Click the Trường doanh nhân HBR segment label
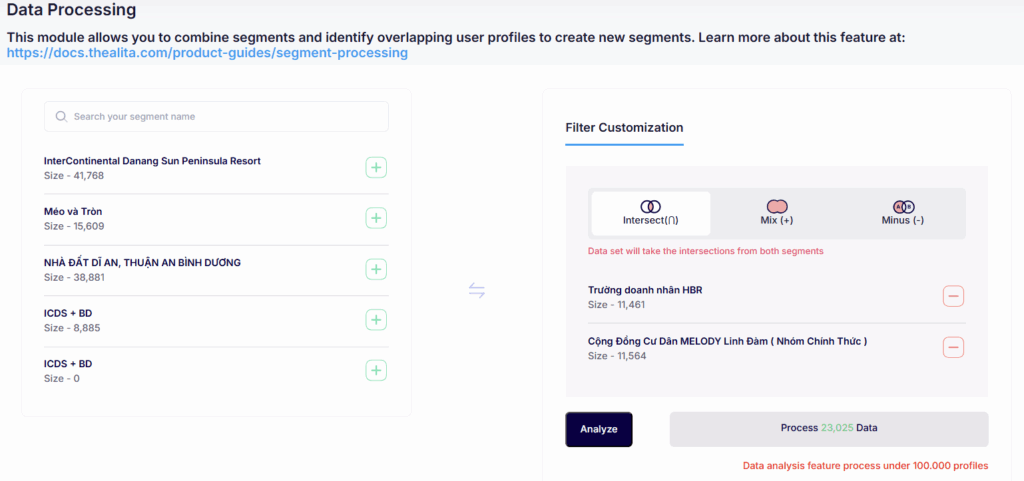Image resolution: width=1024 pixels, height=481 pixels. click(645, 290)
